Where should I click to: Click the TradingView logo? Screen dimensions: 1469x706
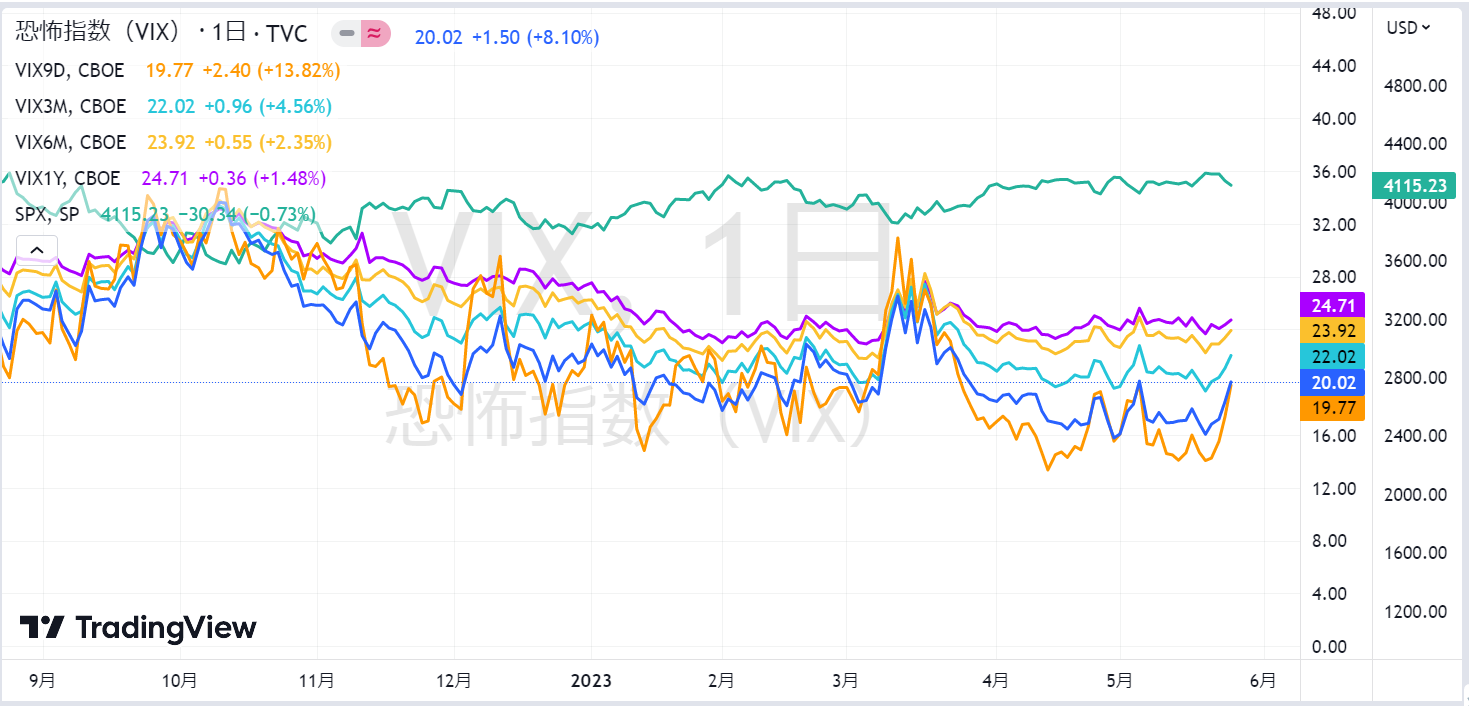[x=138, y=627]
